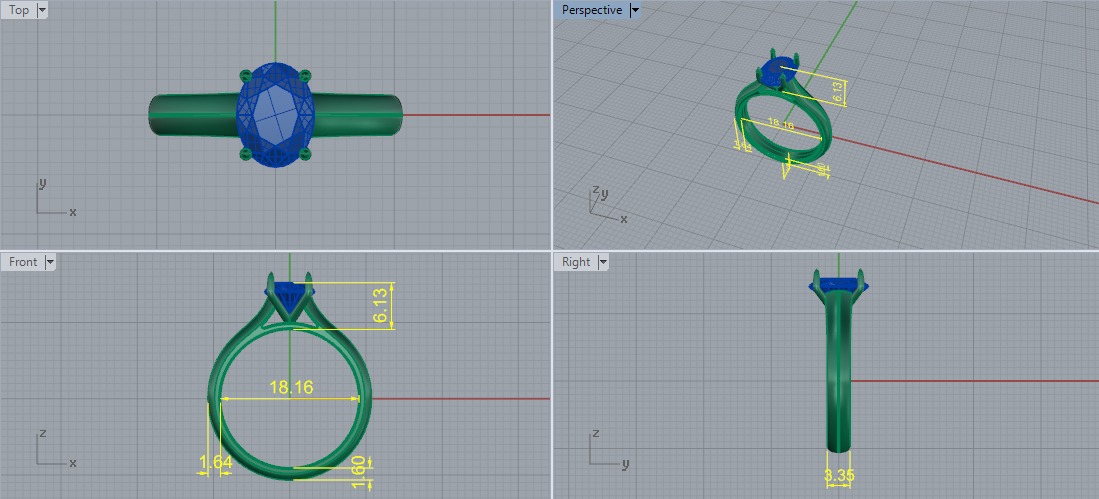Click the 3.35 width dimension in Right view

pos(839,476)
